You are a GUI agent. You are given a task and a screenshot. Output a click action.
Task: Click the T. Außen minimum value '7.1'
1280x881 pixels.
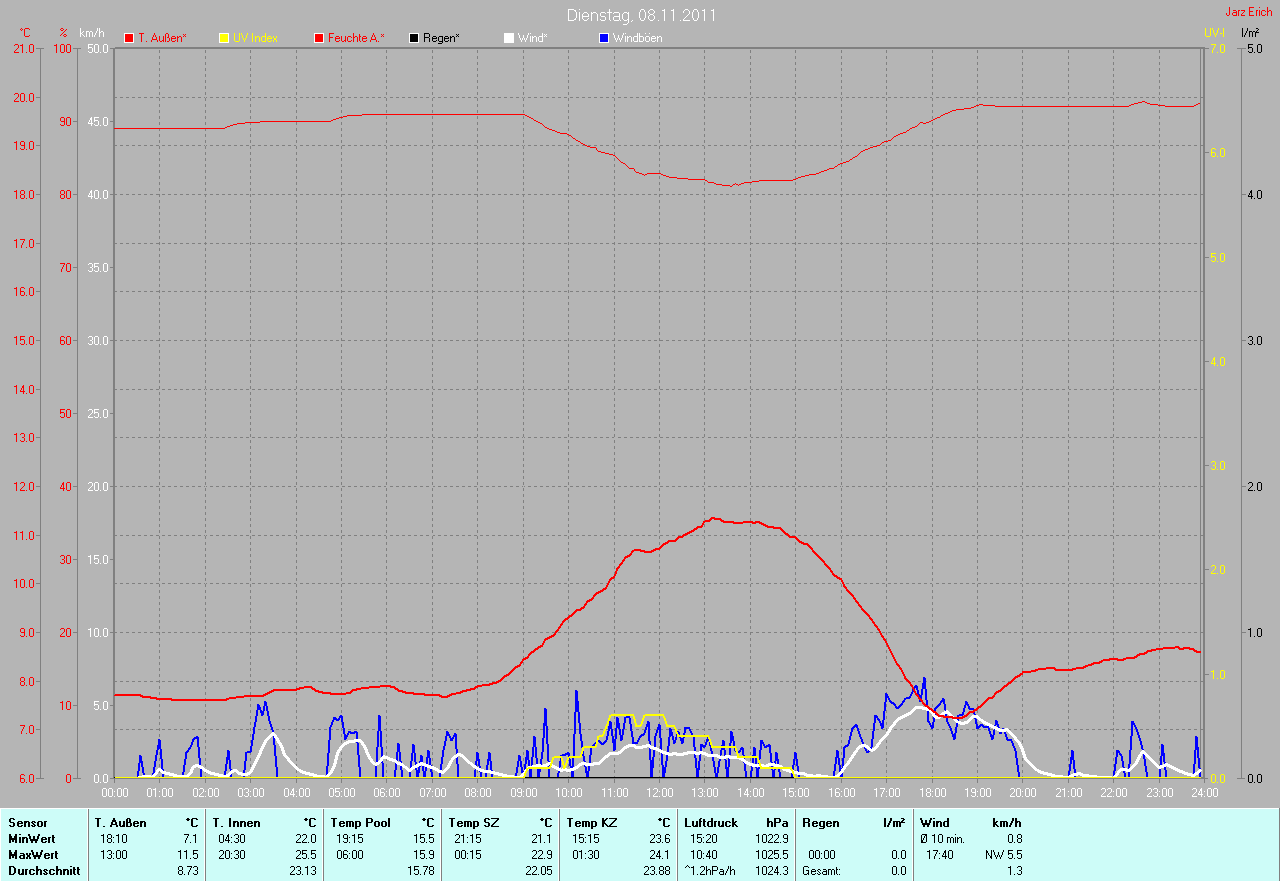point(190,838)
